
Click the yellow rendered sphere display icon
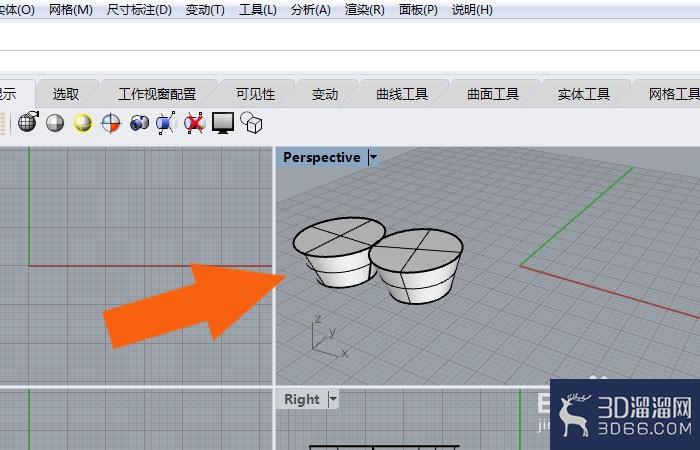(x=82, y=123)
